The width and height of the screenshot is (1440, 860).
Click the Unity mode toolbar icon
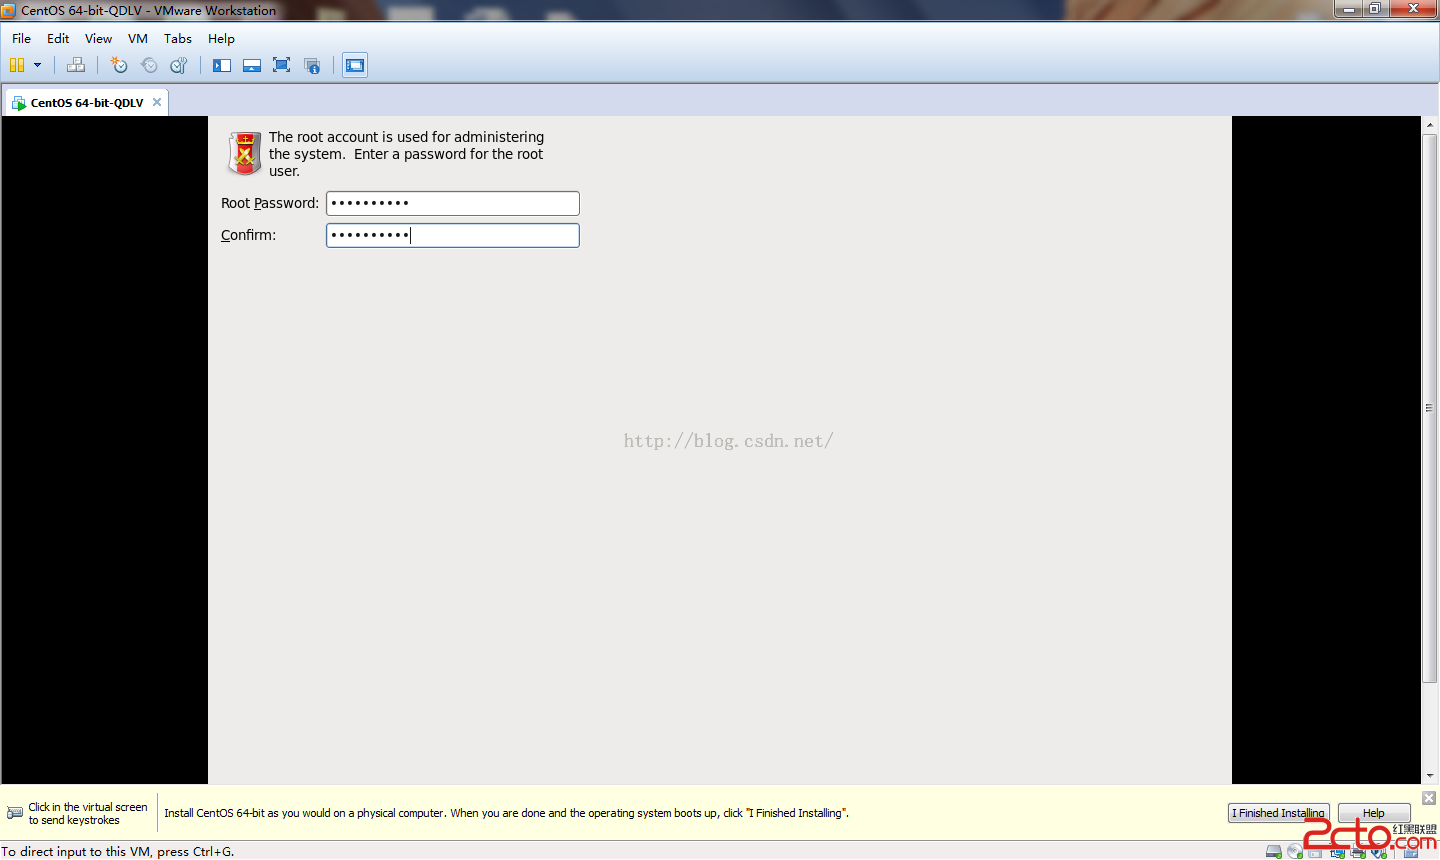(312, 65)
